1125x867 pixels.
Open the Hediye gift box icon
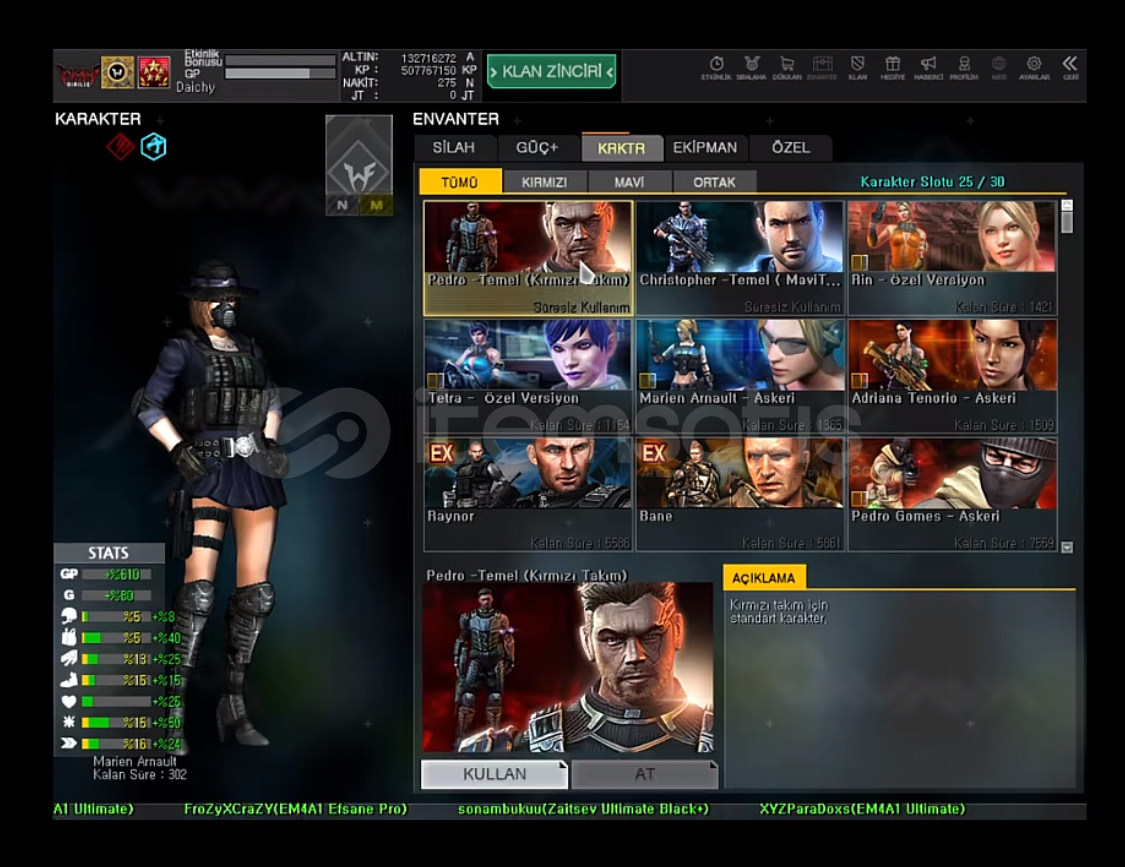[x=893, y=67]
